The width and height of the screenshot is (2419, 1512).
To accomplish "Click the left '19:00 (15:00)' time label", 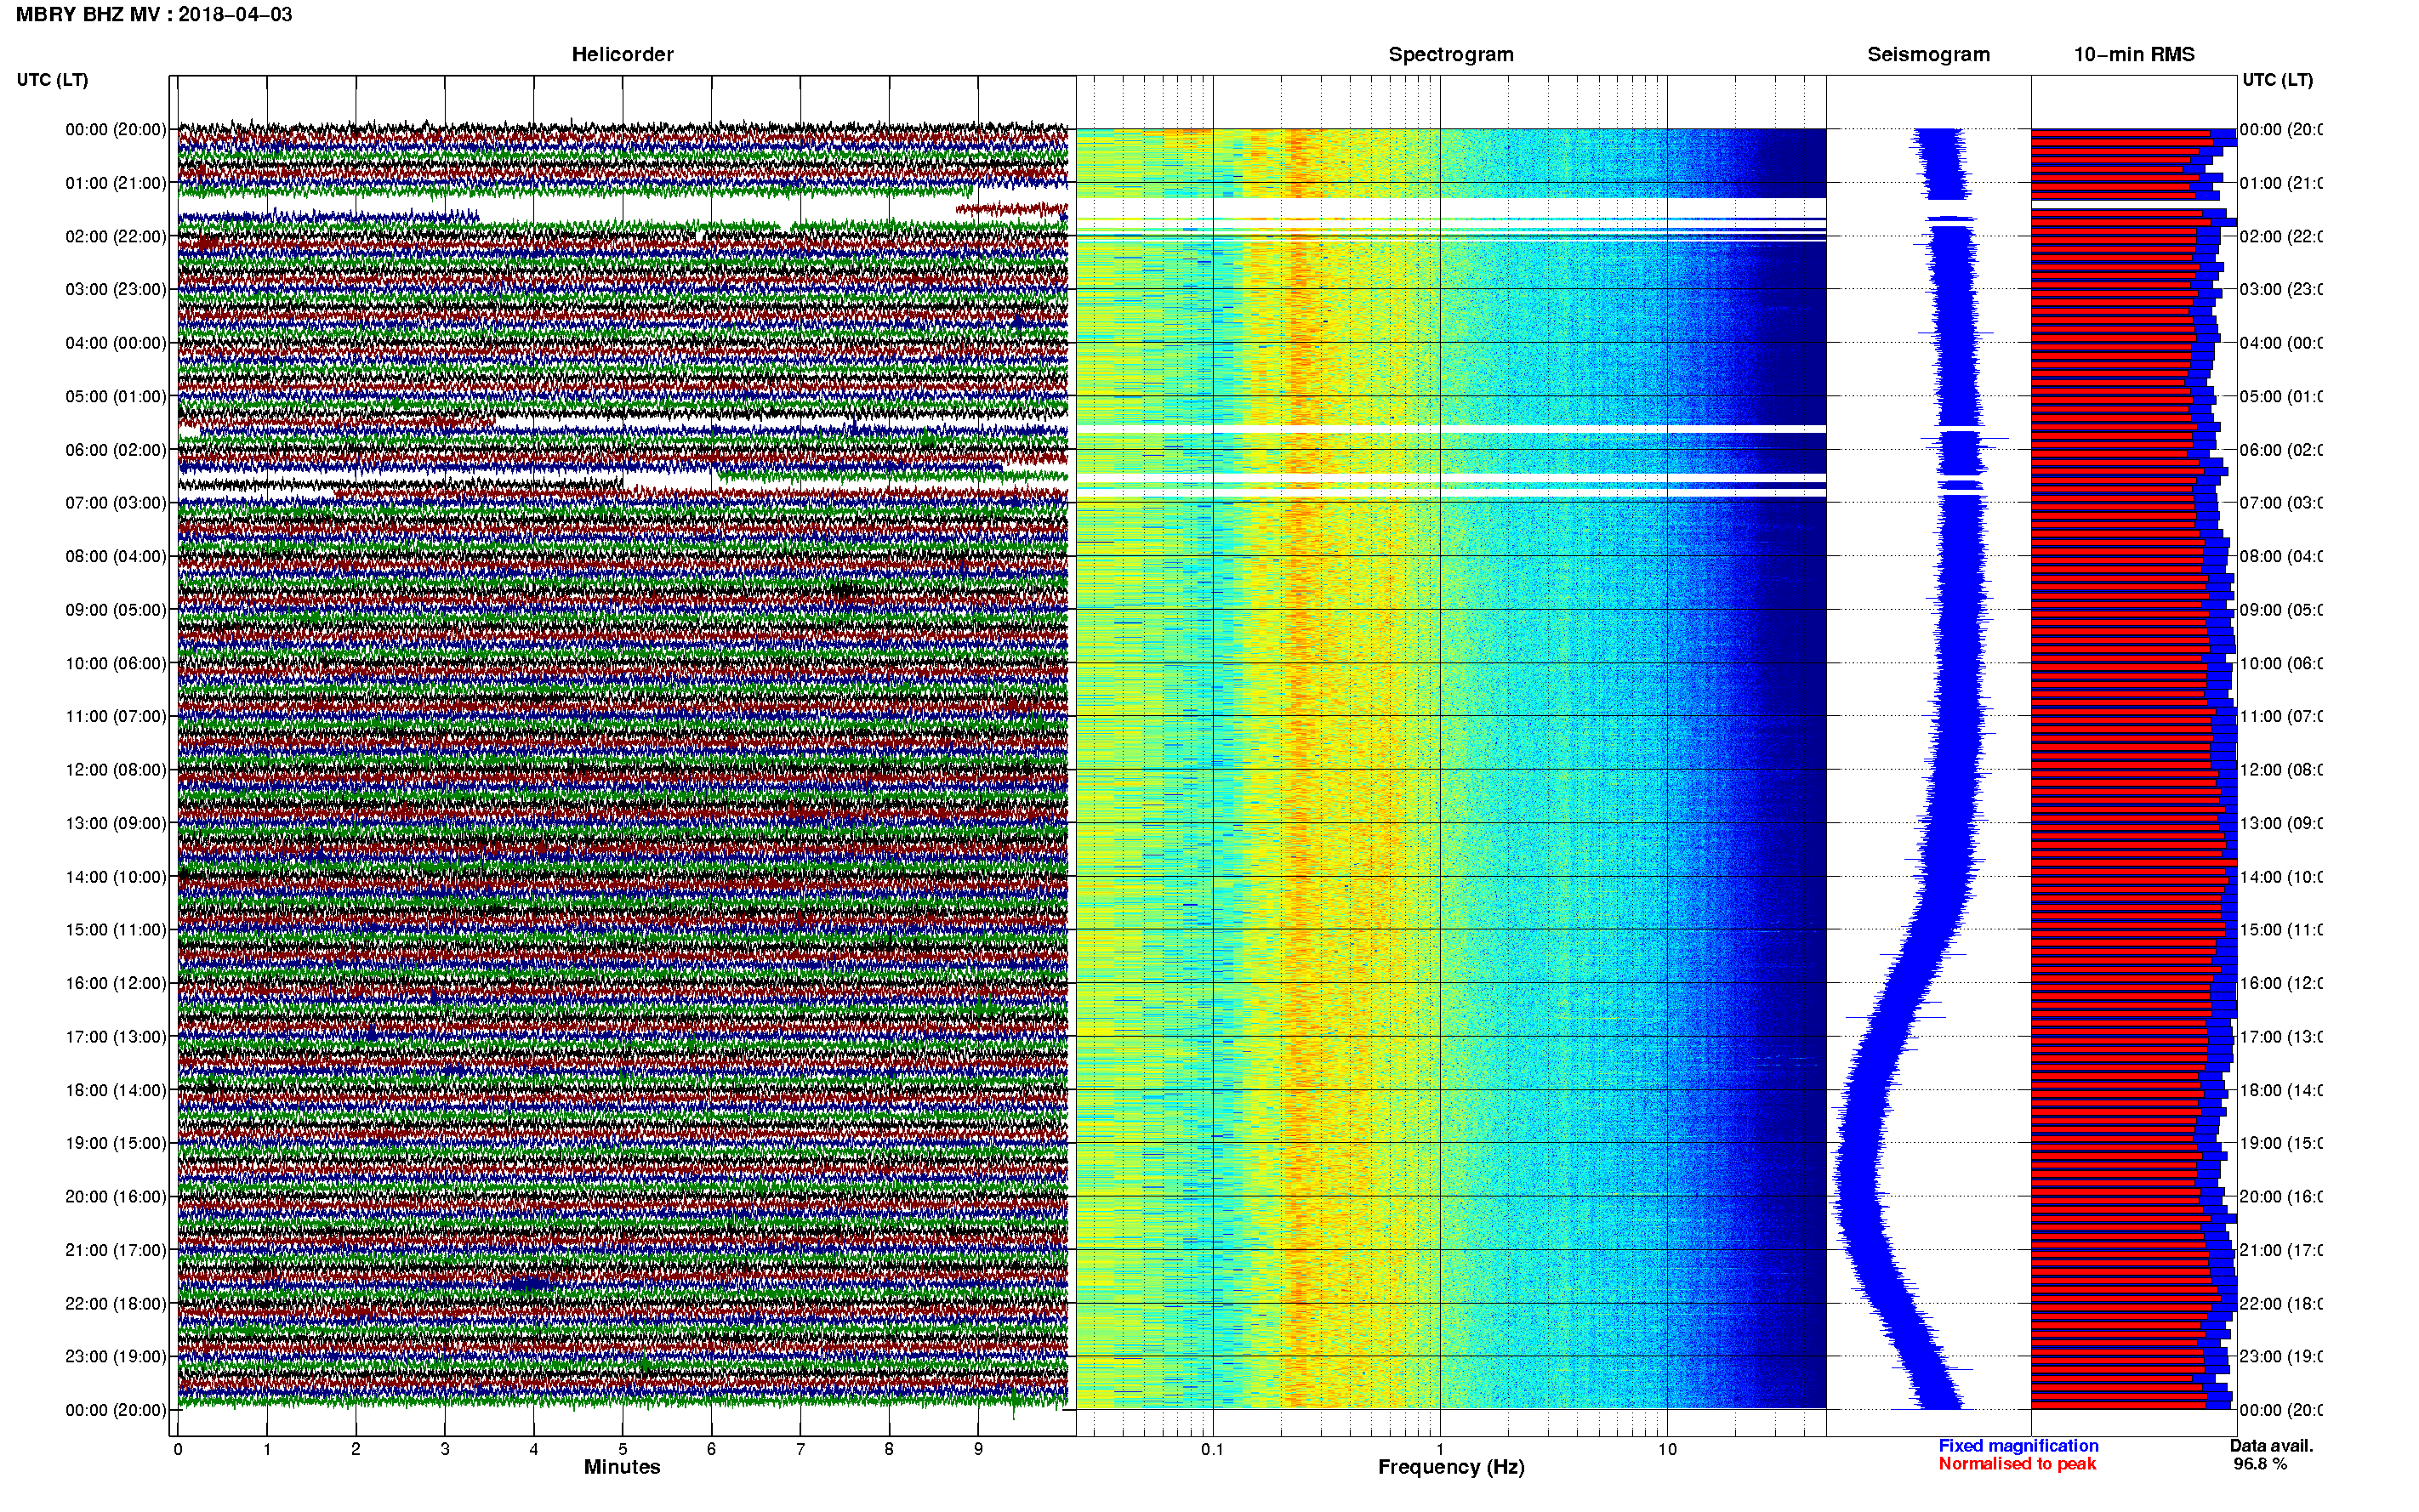I will [x=116, y=1143].
